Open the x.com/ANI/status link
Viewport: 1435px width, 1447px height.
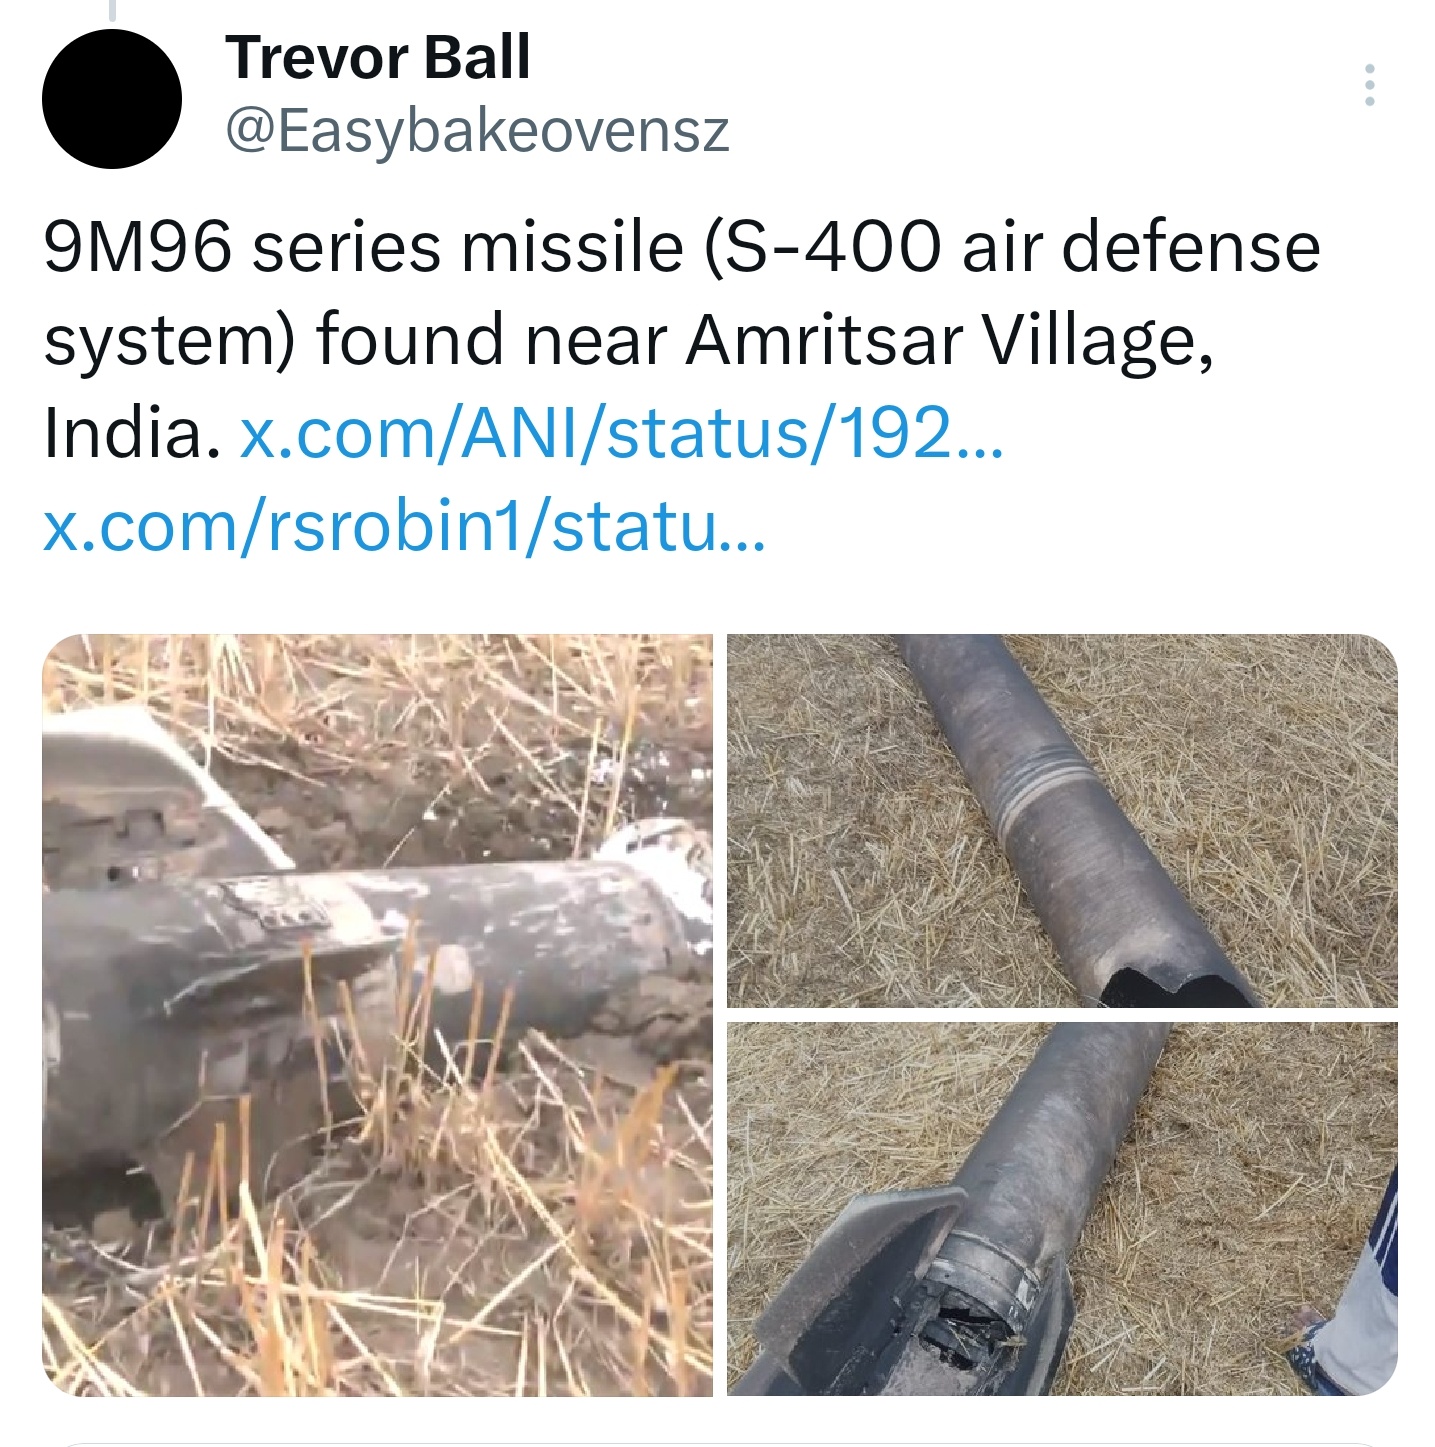coord(621,433)
